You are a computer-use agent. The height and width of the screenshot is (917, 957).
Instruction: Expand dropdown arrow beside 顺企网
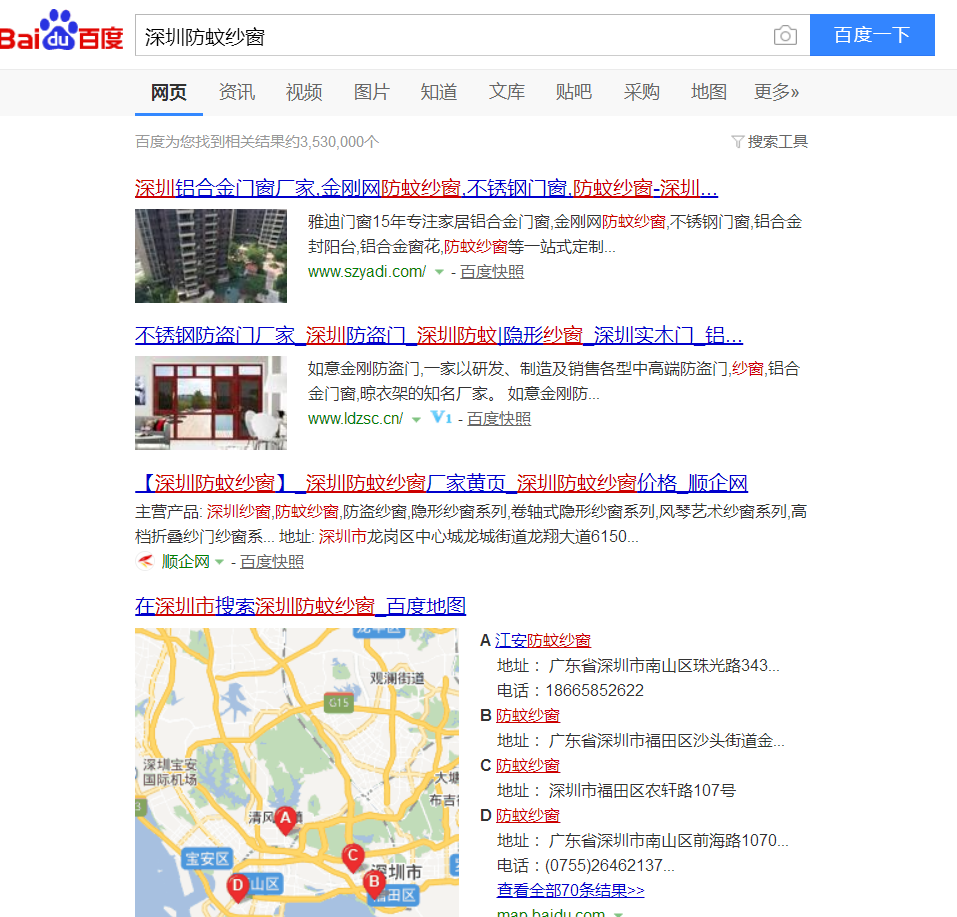tap(220, 562)
